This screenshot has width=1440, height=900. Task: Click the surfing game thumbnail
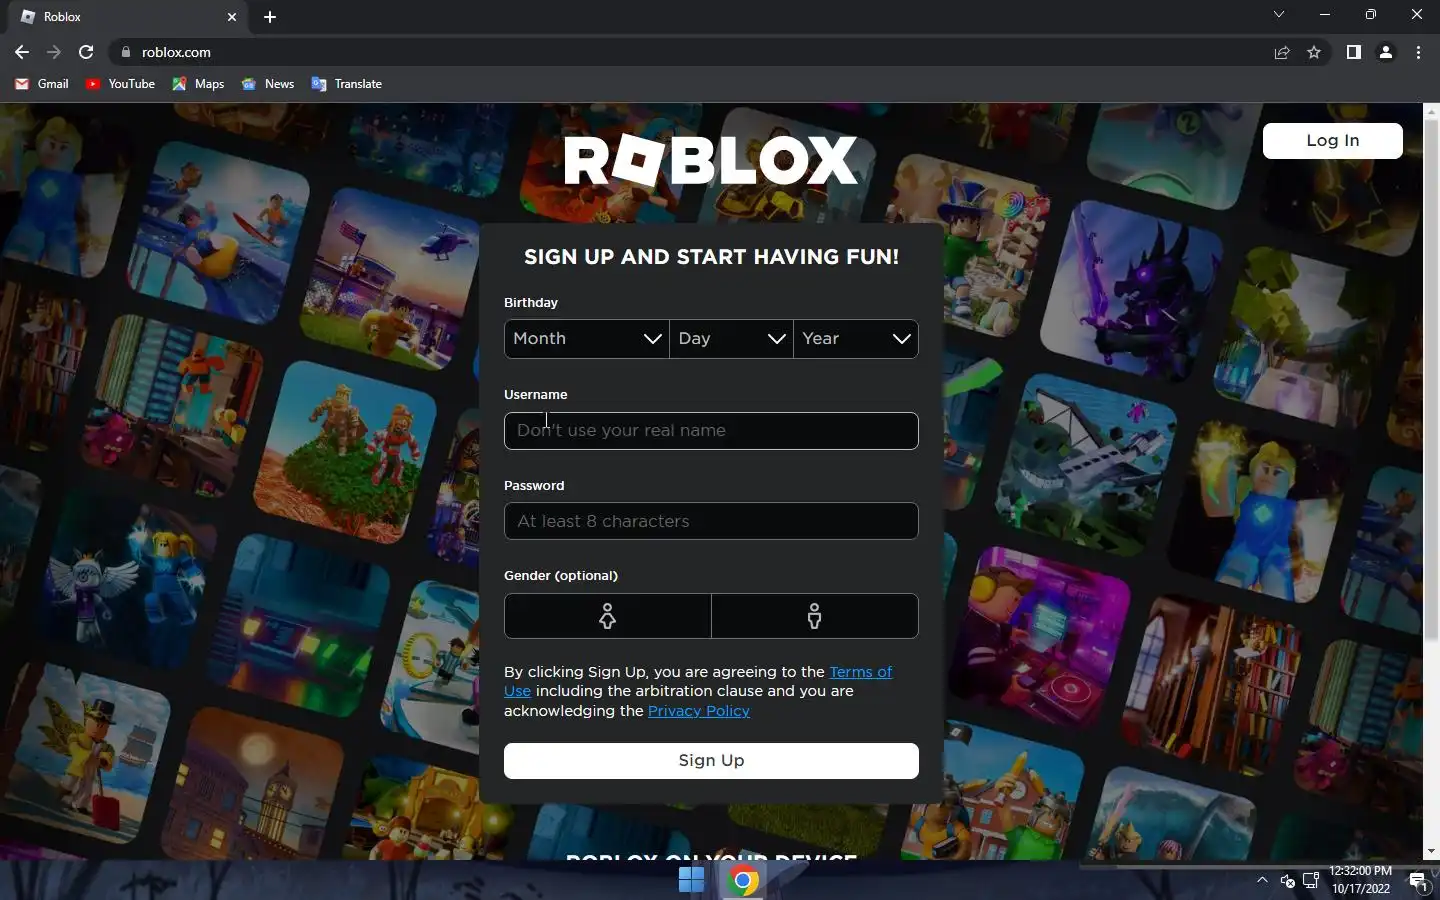218,232
